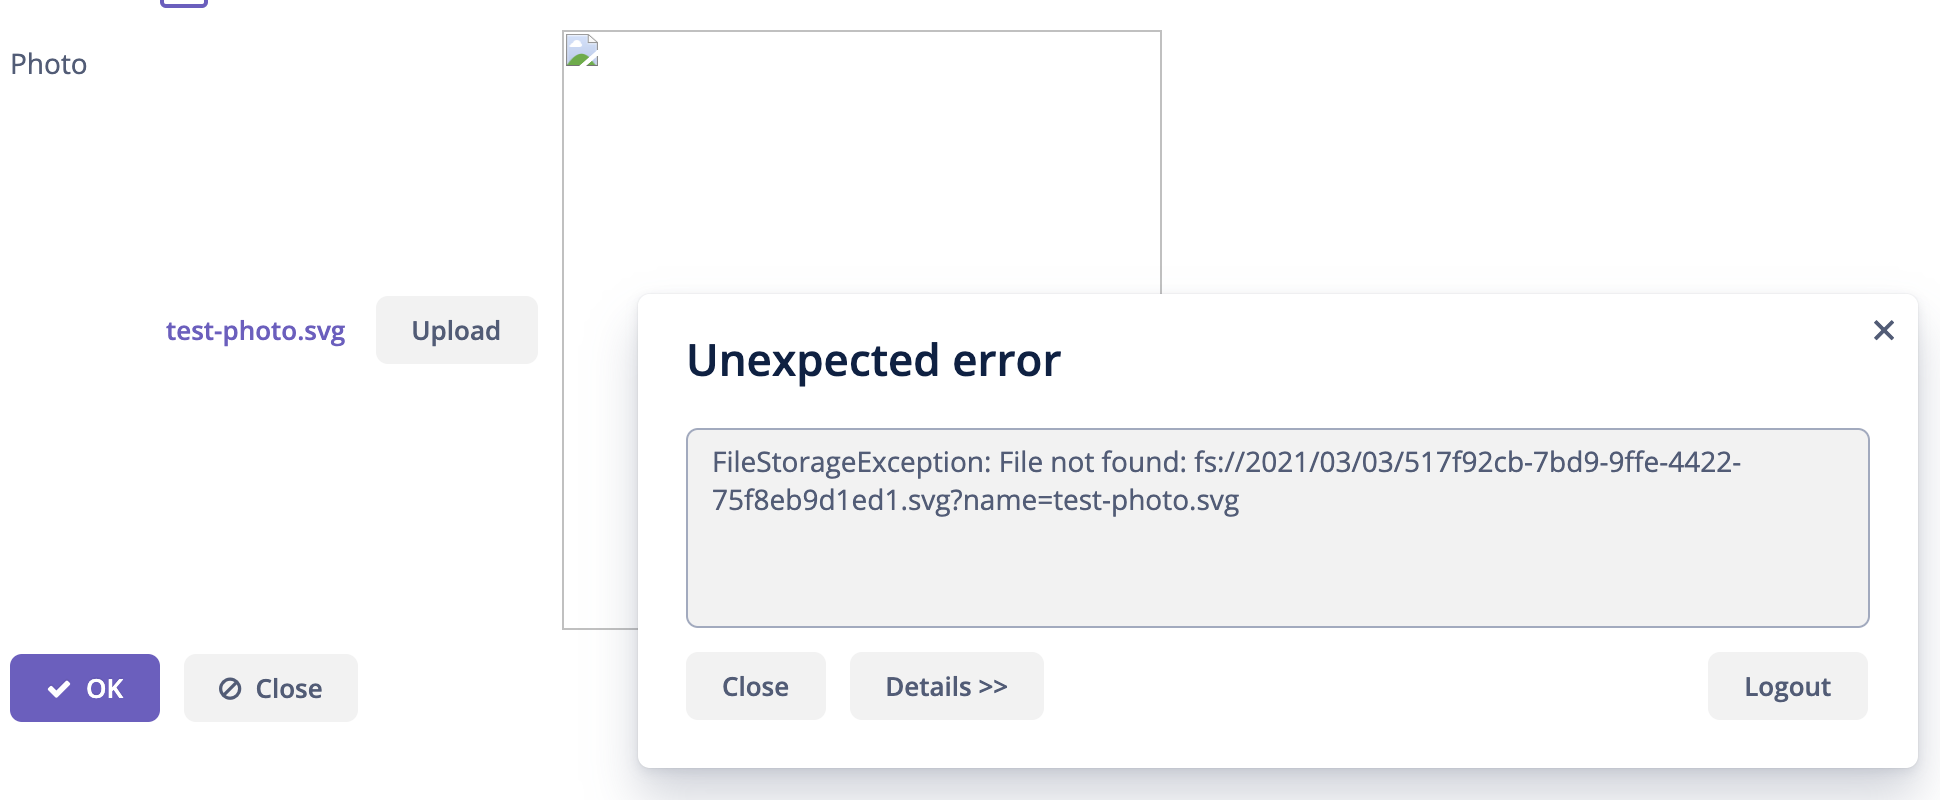Click the prohibition icon on the Close button
Image resolution: width=1940 pixels, height=800 pixels.
click(231, 687)
